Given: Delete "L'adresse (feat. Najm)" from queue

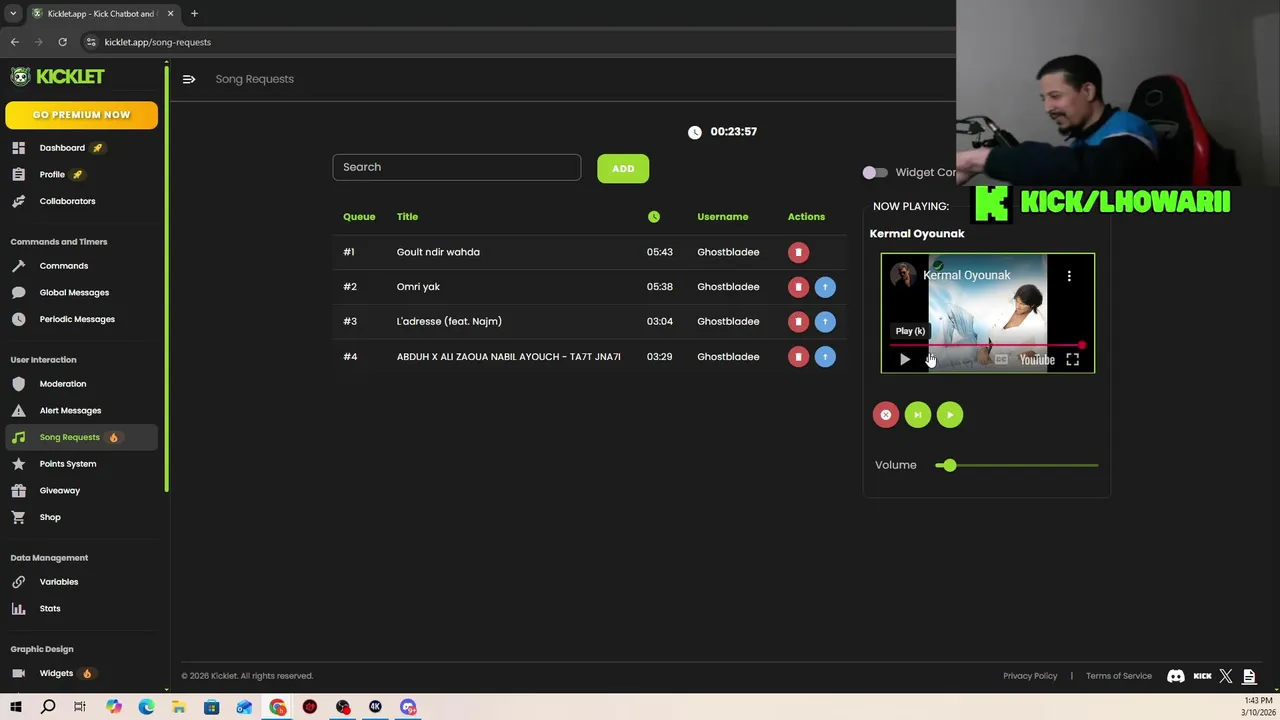Looking at the screenshot, I should (x=798, y=322).
